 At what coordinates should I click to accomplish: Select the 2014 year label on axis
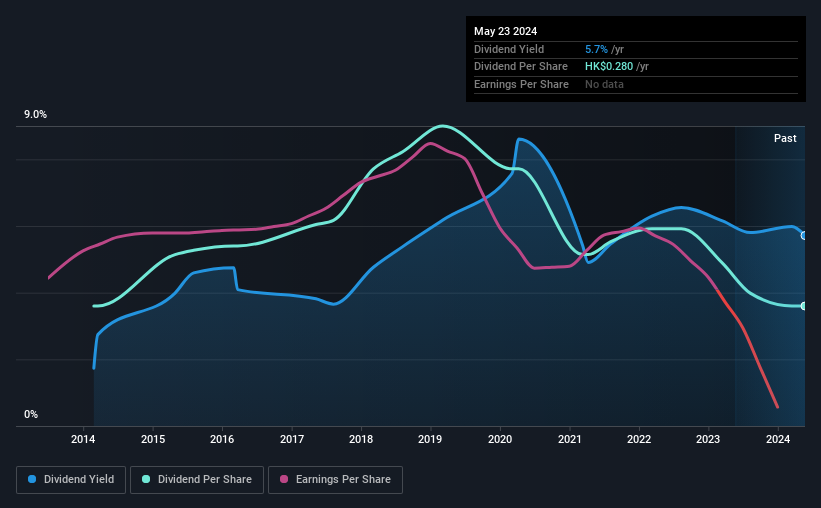83,439
